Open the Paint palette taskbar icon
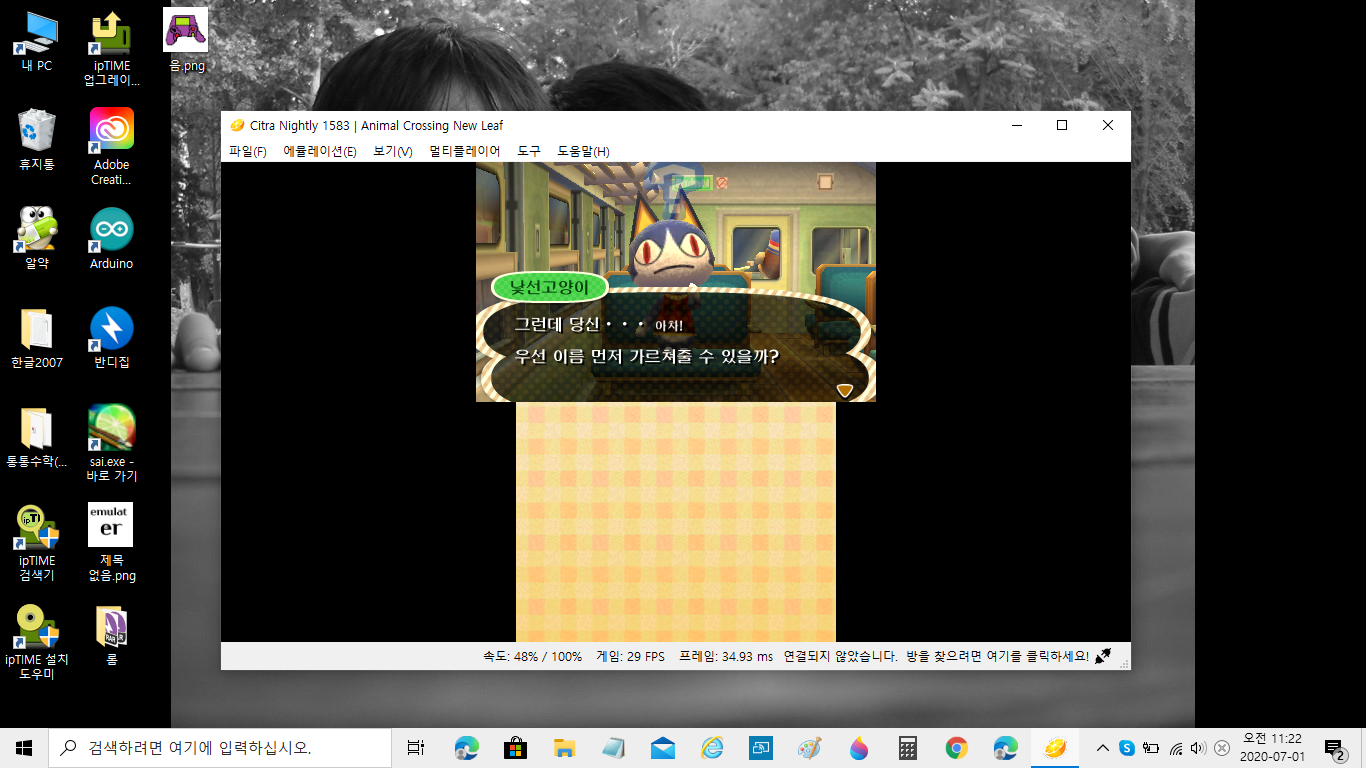The height and width of the screenshot is (768, 1366). [x=810, y=748]
